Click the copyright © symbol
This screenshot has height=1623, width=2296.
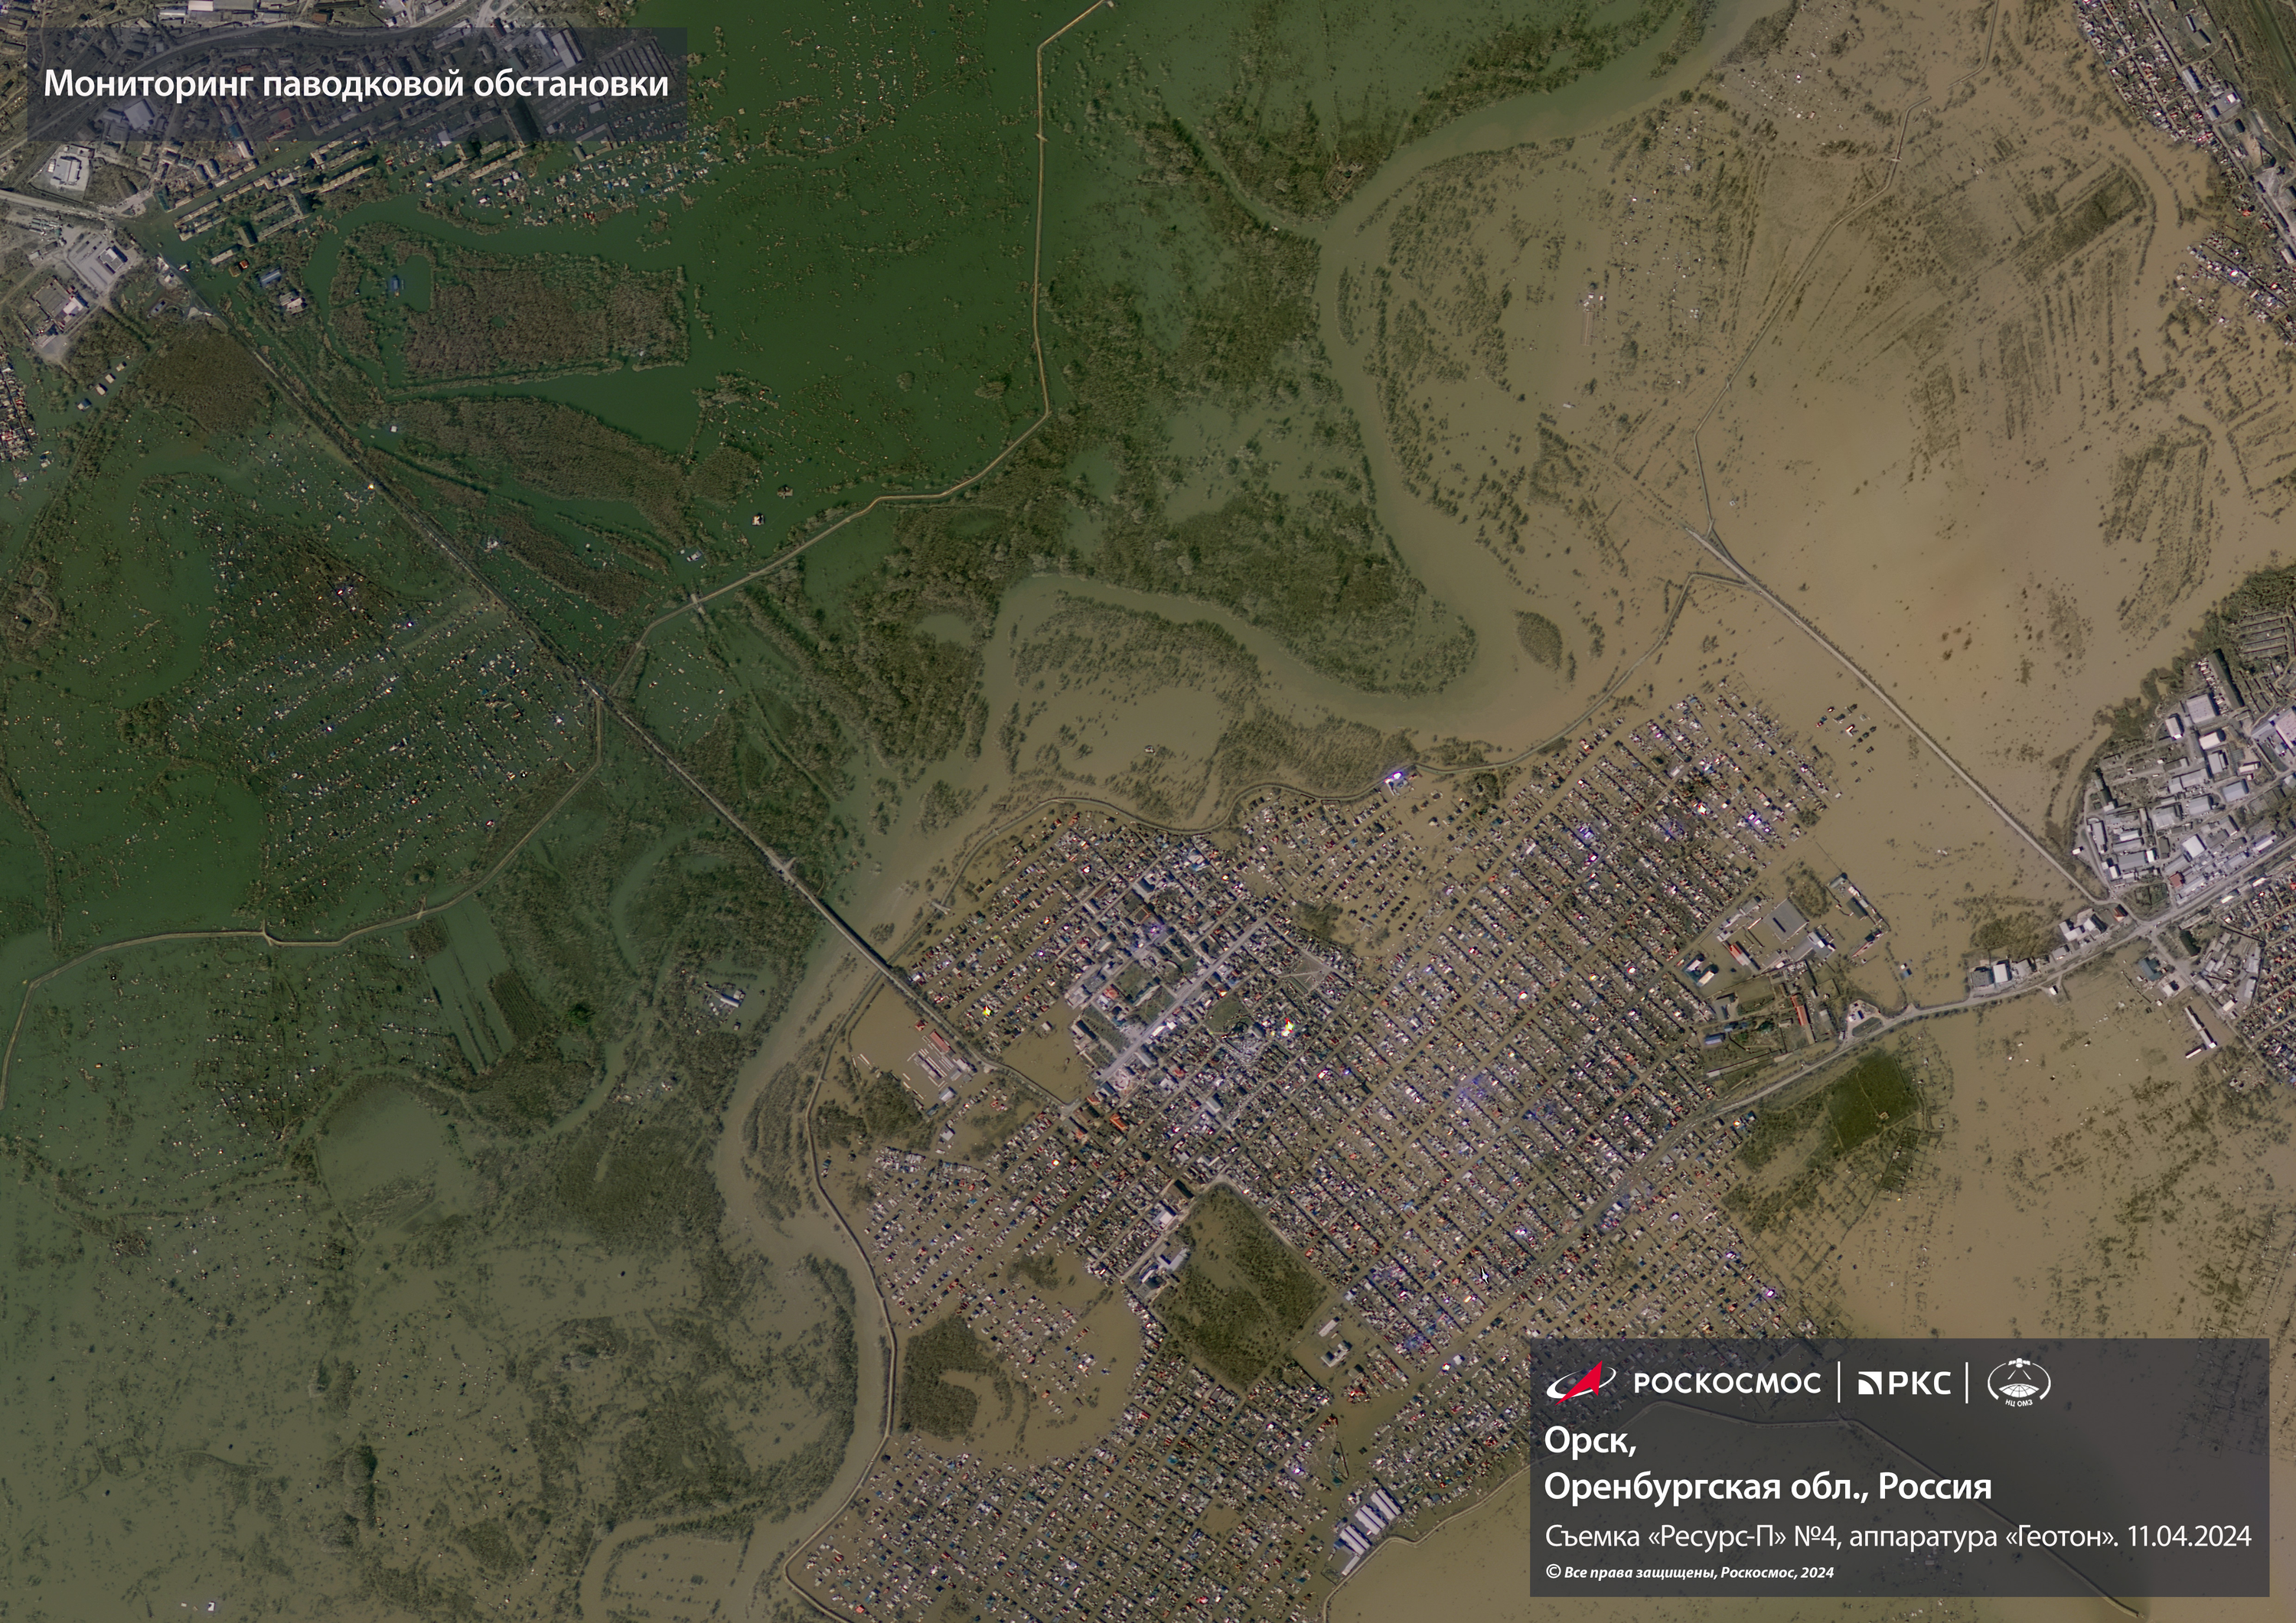click(x=1553, y=1572)
